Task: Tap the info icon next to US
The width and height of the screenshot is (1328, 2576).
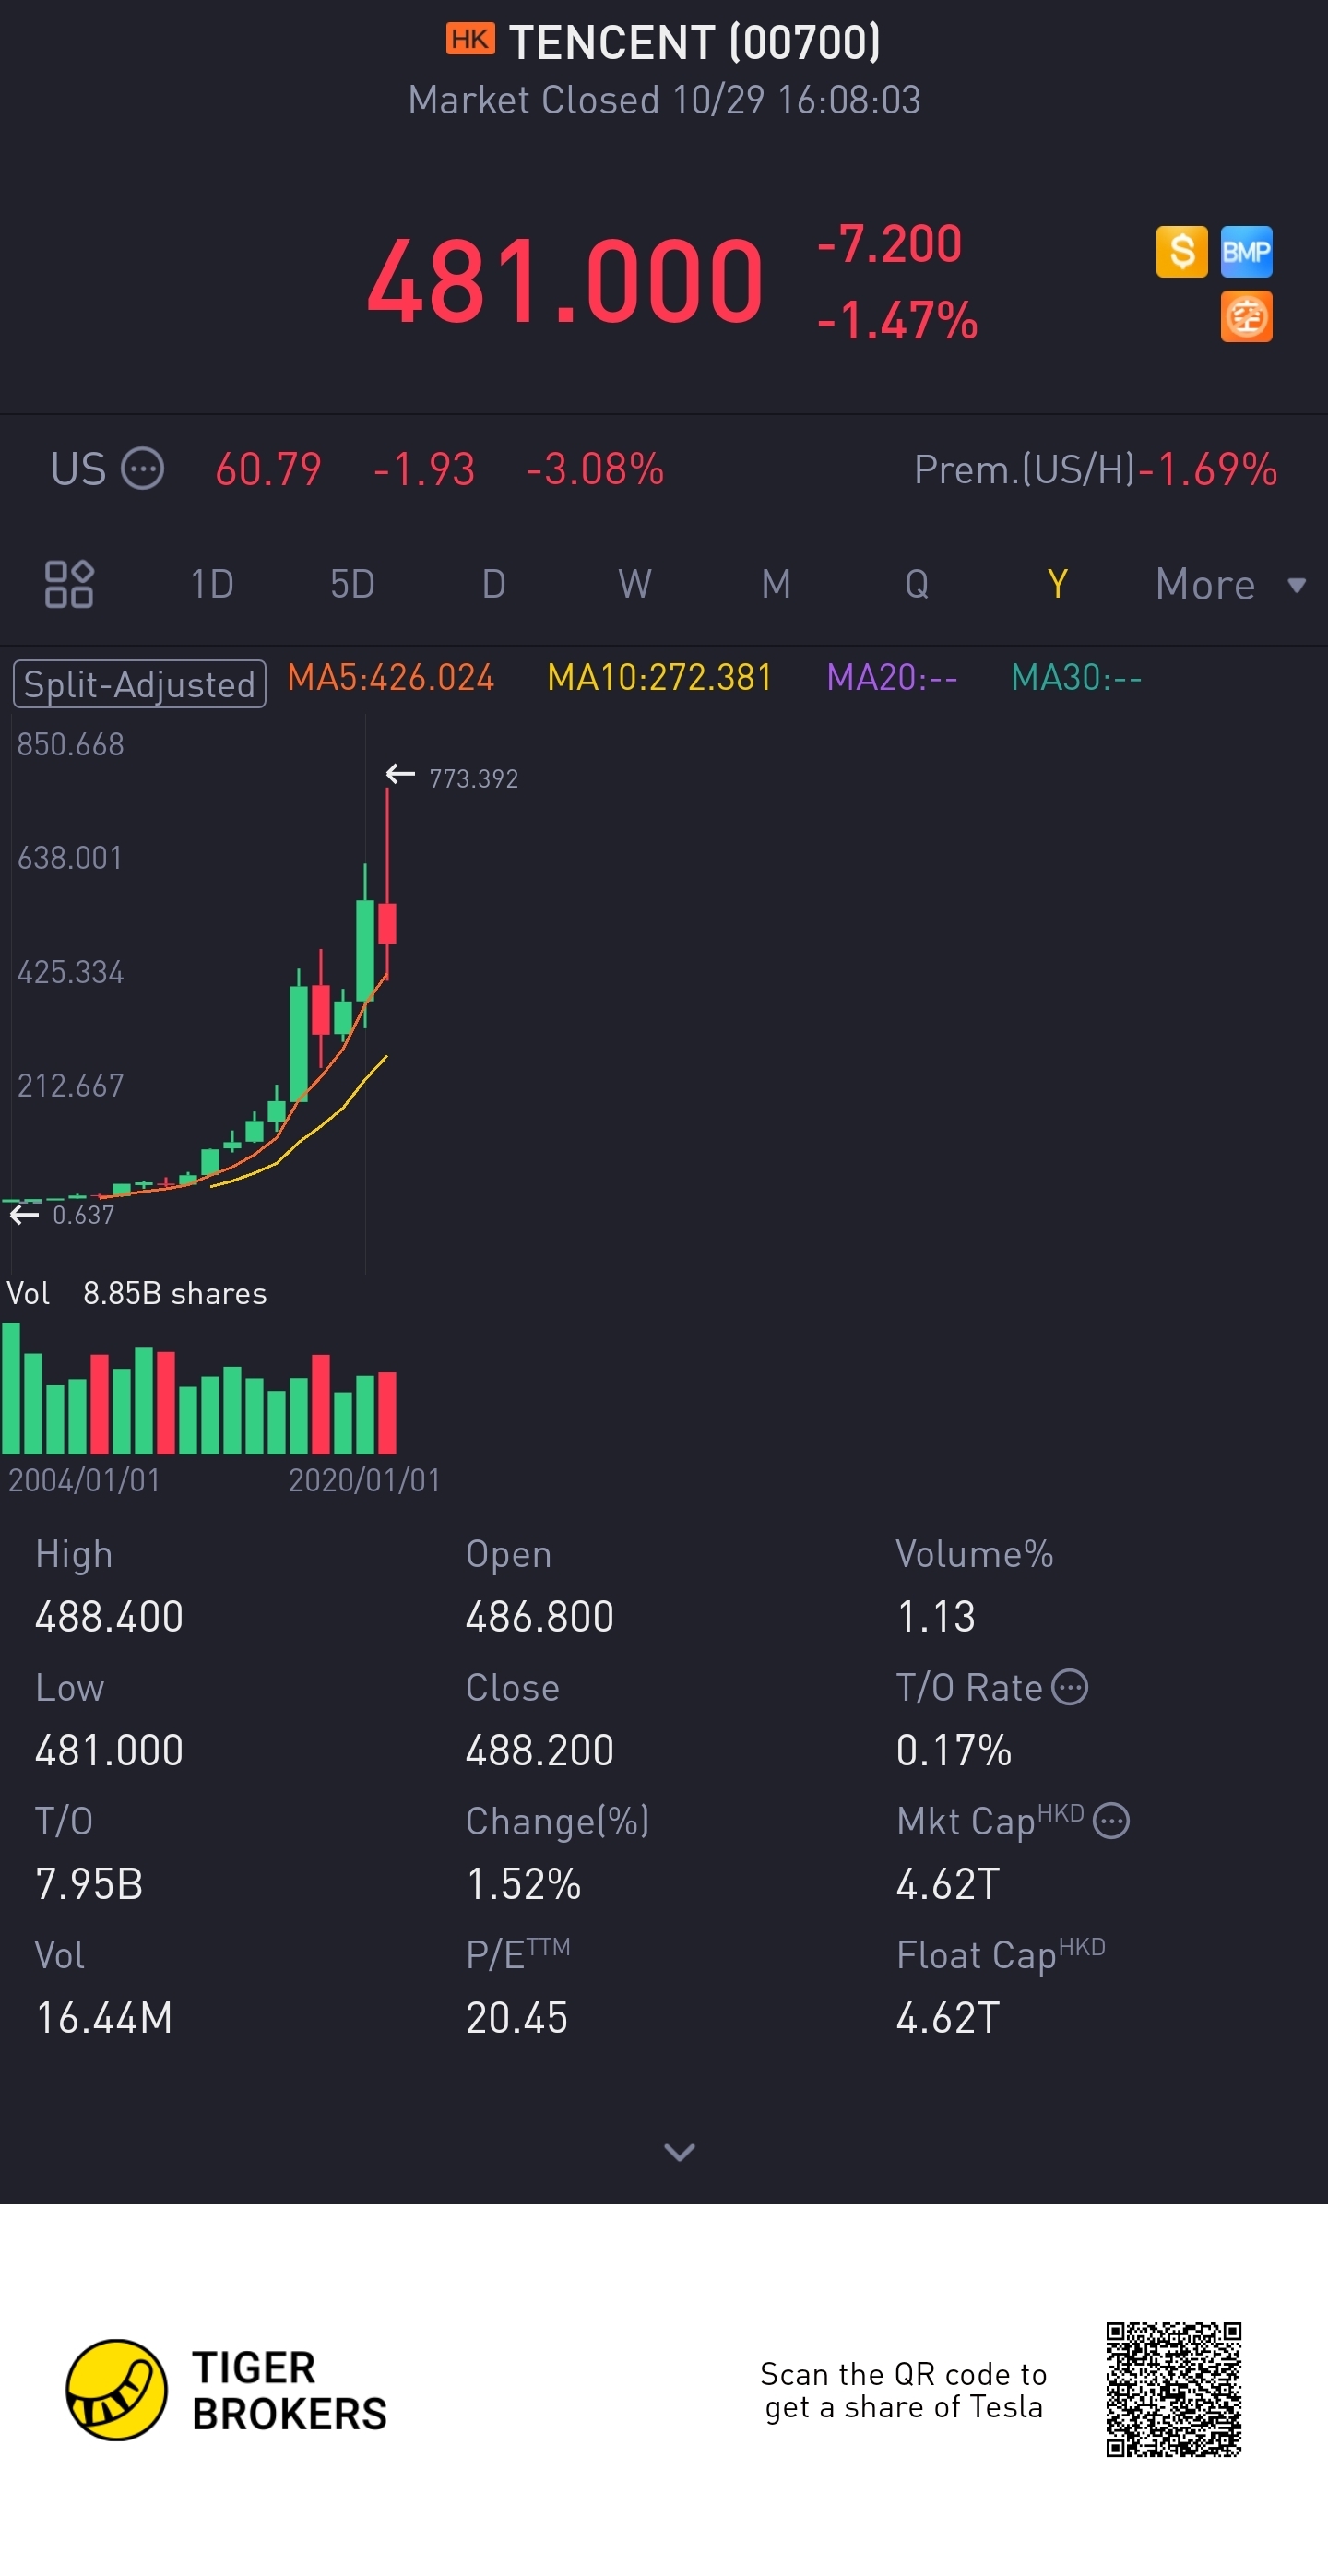Action: (142, 469)
